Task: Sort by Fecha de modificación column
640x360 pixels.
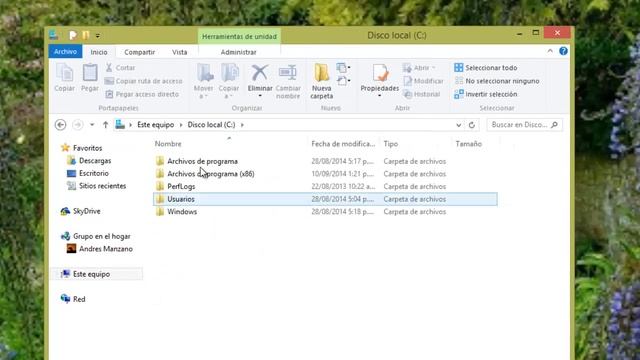Action: pos(343,144)
